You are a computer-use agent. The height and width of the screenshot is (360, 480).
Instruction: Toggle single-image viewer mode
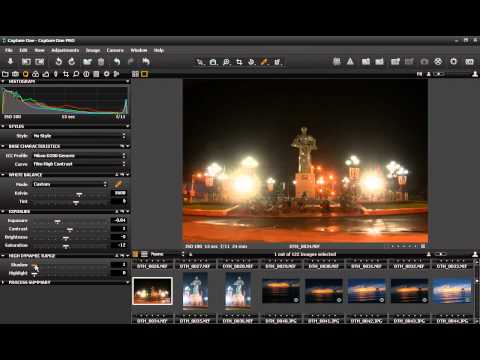pos(144,74)
